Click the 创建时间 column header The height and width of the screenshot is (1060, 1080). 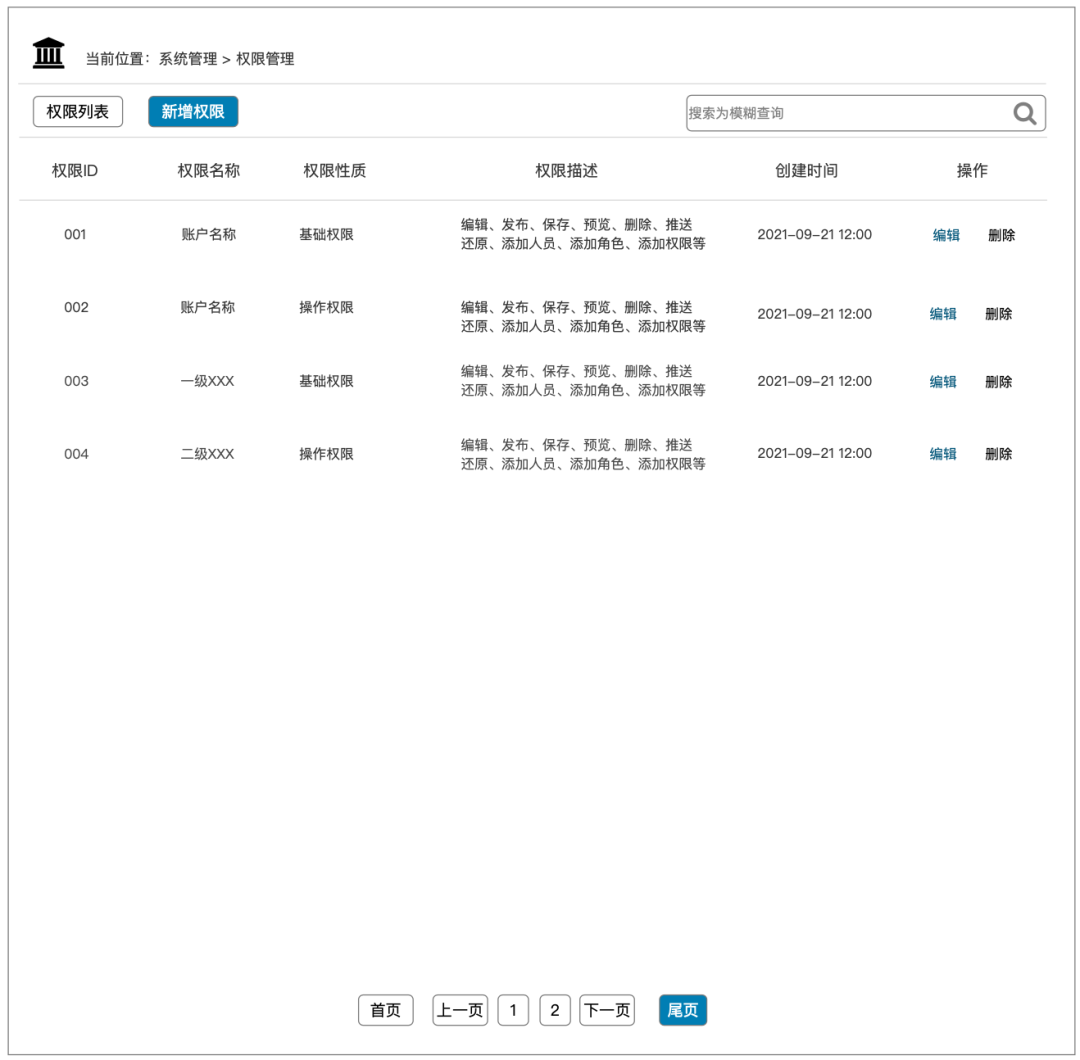coord(807,171)
